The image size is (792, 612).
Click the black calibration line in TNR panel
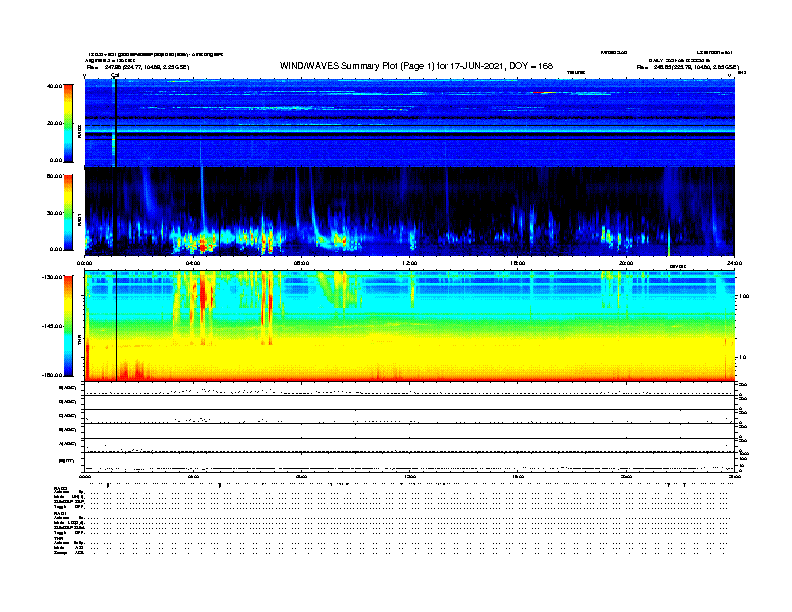tap(117, 326)
